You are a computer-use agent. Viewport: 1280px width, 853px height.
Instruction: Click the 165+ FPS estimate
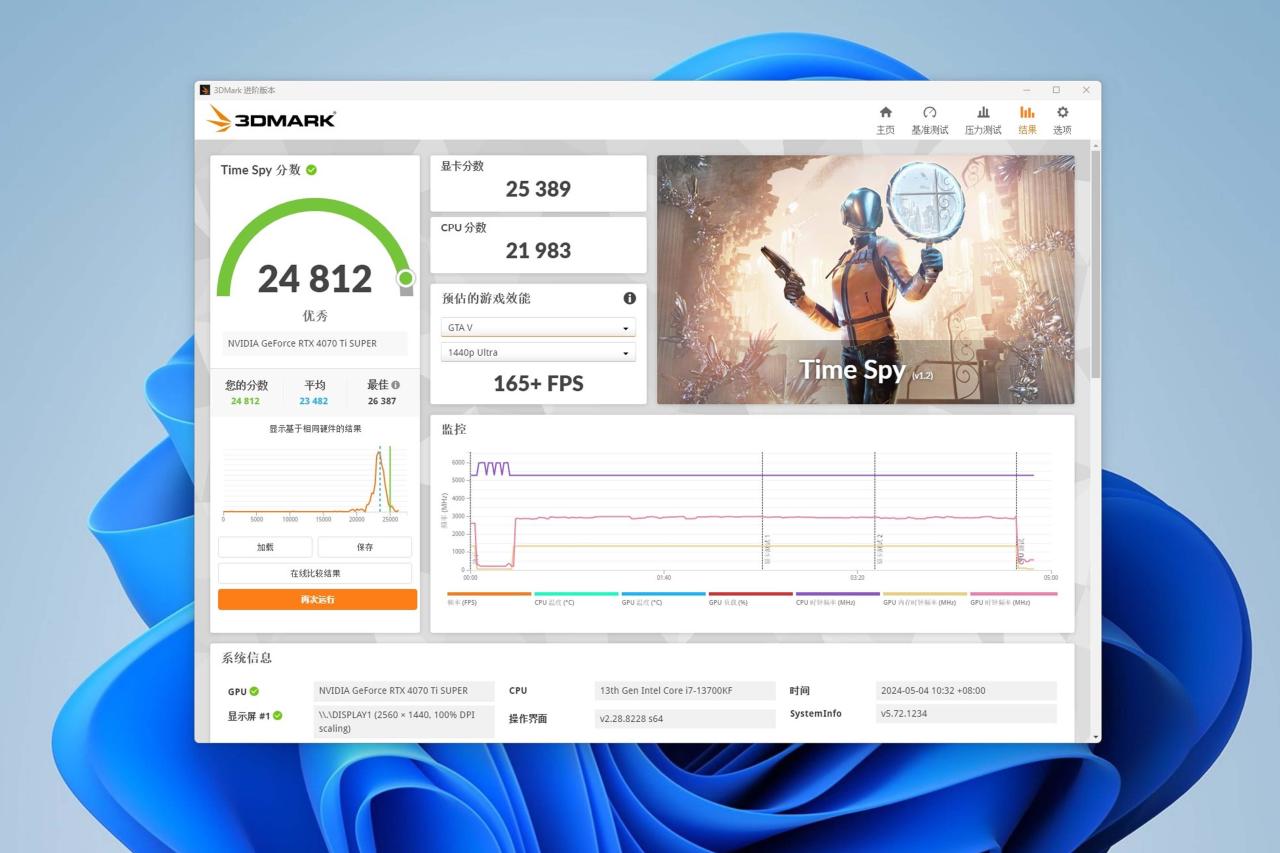tap(538, 384)
